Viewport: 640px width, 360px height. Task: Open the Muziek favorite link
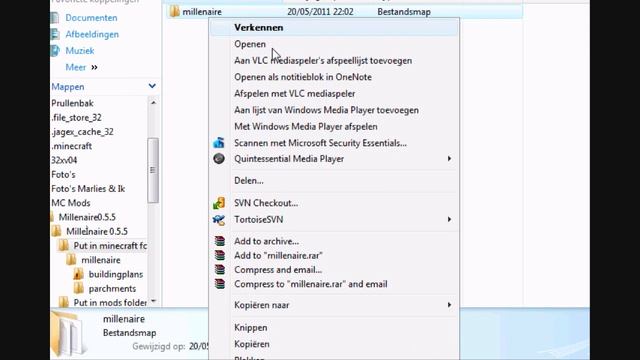[x=80, y=51]
